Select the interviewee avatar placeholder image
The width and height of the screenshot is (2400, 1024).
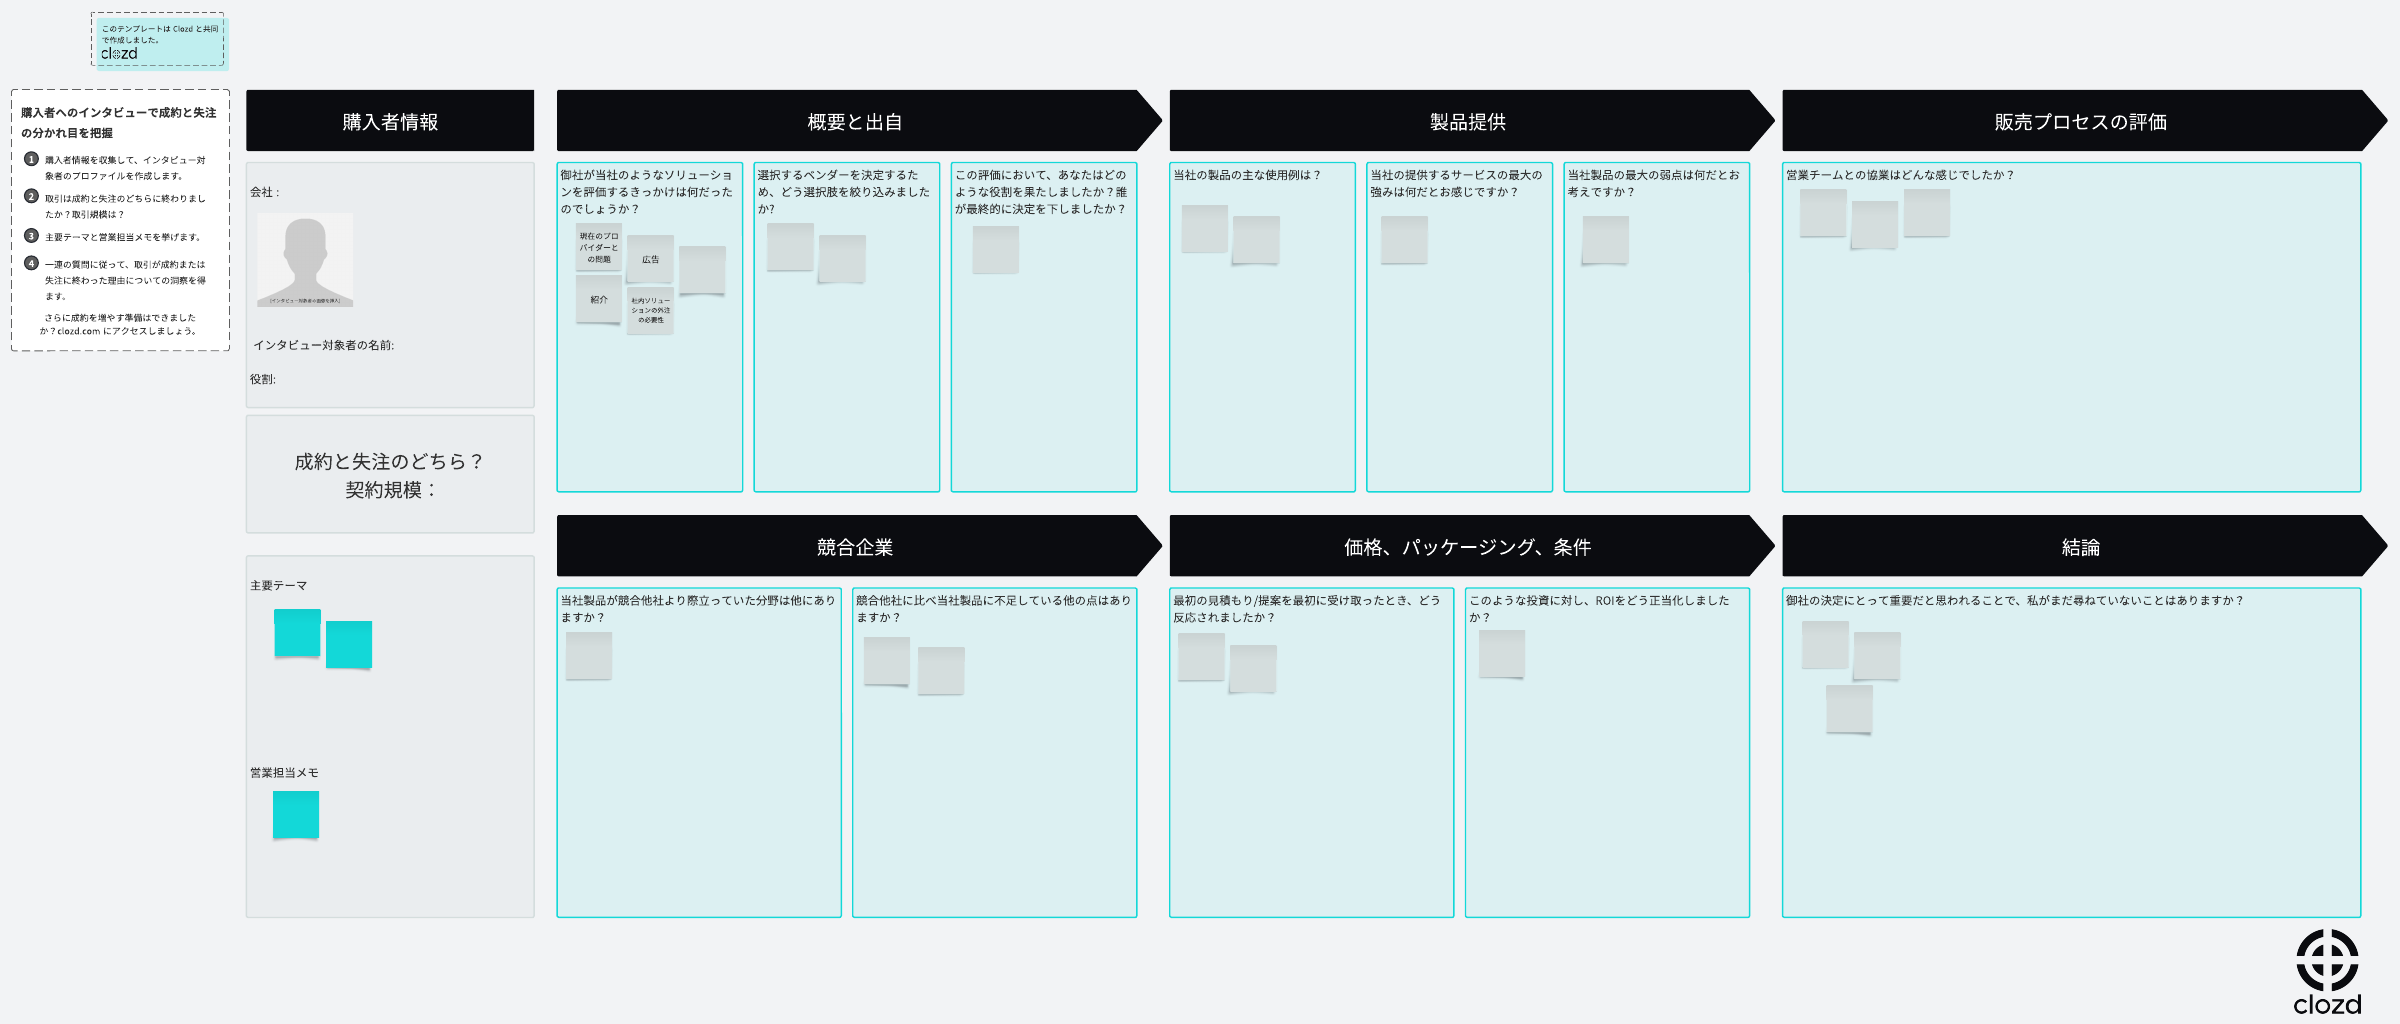tap(305, 260)
